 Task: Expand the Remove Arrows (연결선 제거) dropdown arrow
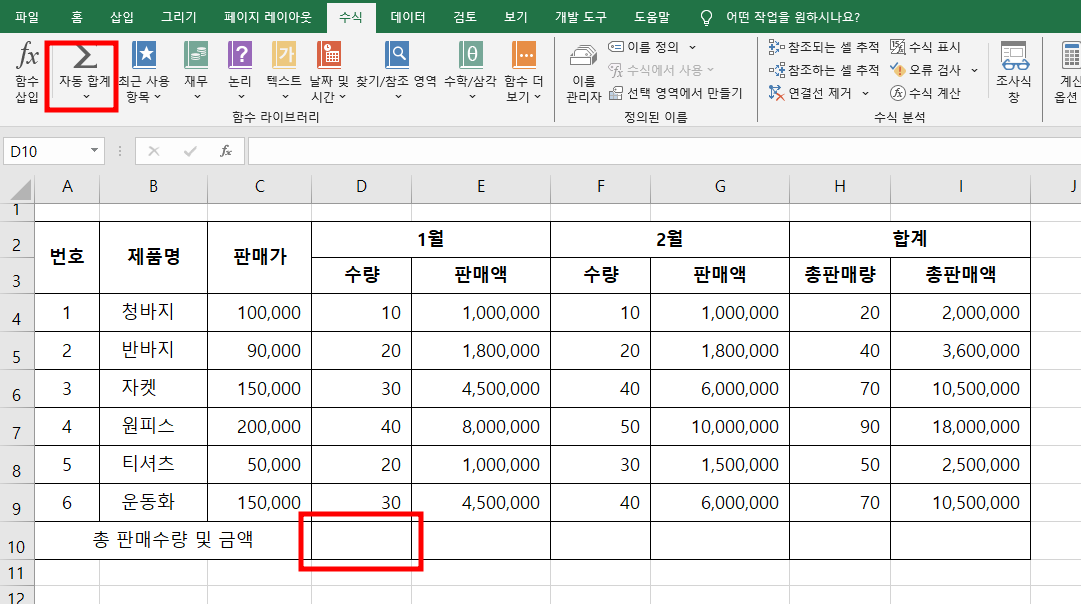pyautogui.click(x=865, y=93)
